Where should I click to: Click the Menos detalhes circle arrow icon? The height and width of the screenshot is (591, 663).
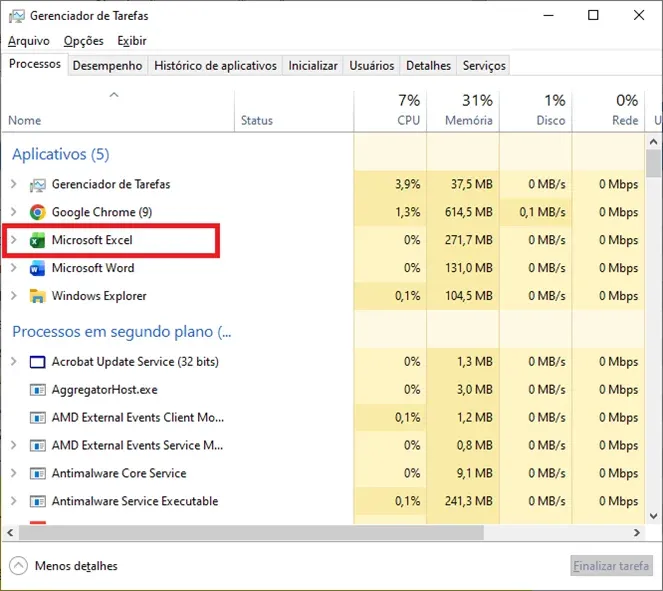pyautogui.click(x=18, y=566)
